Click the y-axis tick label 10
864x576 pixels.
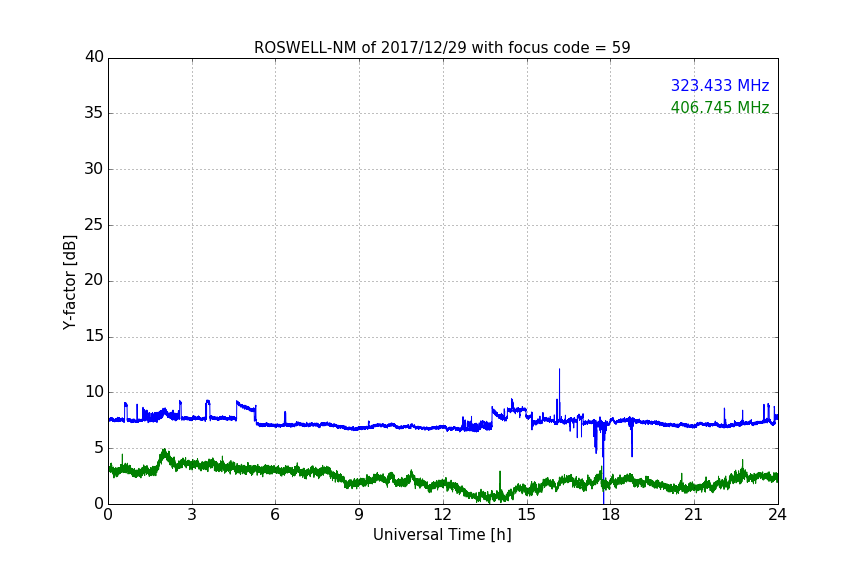[94, 392]
